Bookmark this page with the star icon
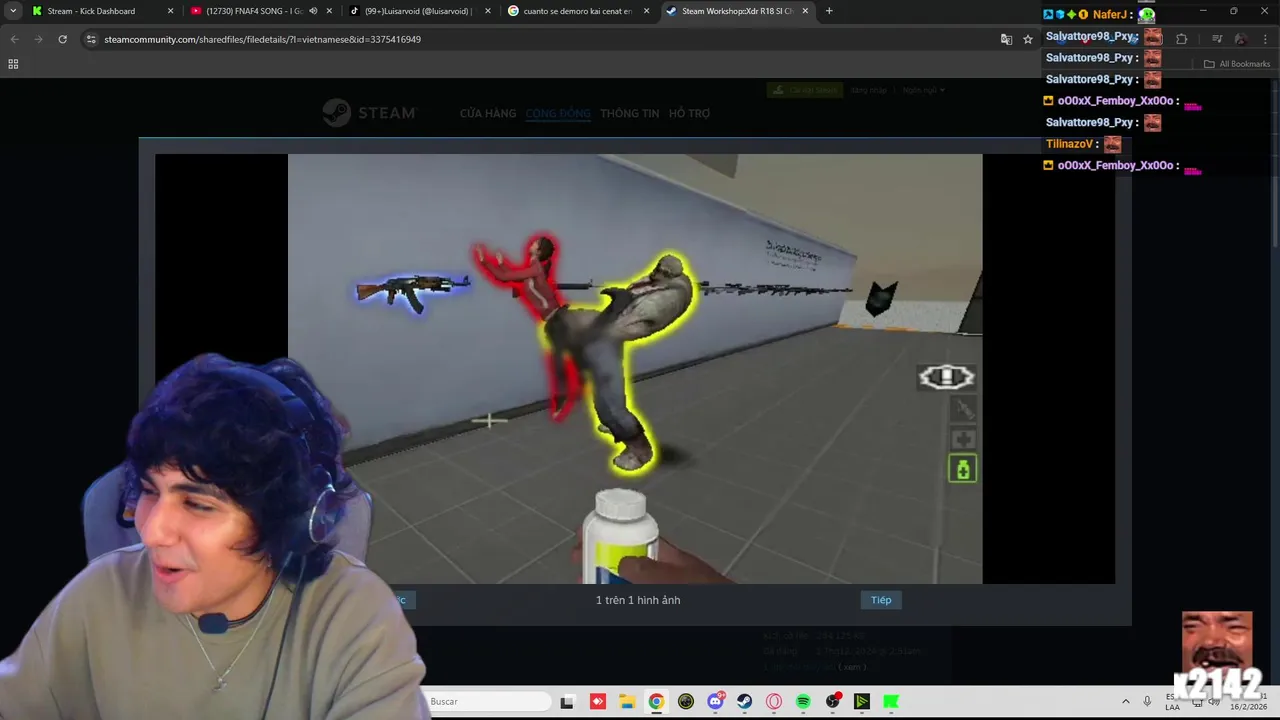The width and height of the screenshot is (1280, 720). coord(1028,39)
